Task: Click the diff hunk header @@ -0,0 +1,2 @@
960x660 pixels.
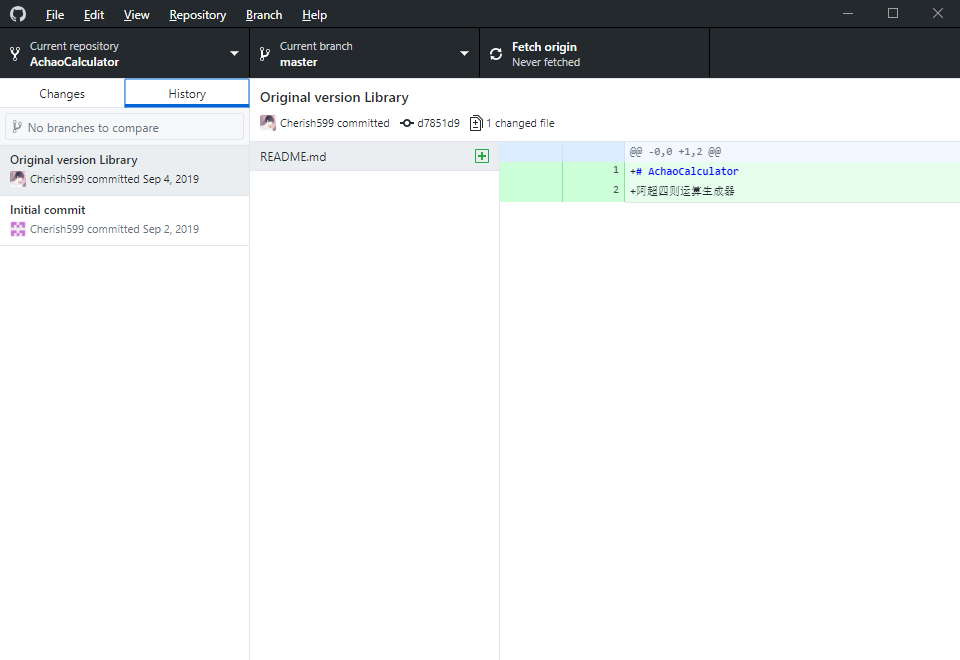Action: tap(675, 151)
